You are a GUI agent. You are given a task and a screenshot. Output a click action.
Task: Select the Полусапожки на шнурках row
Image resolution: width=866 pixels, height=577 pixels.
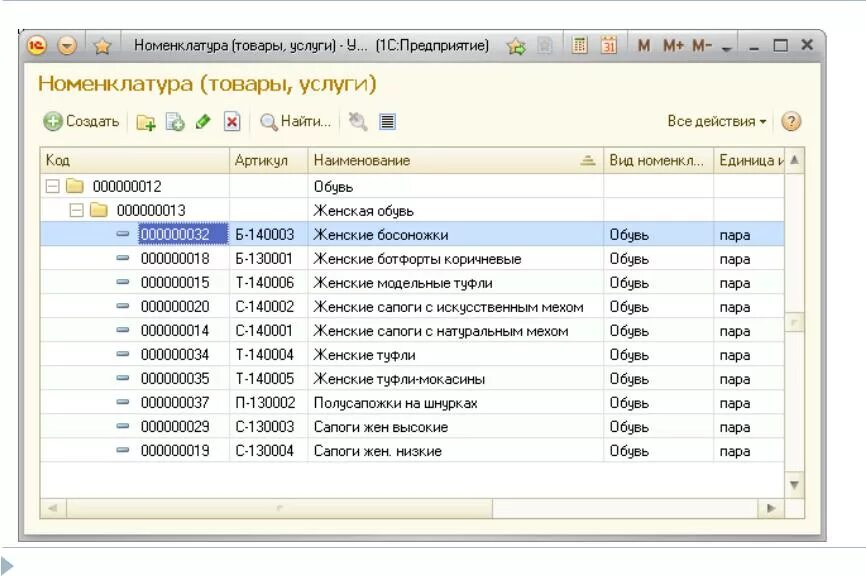412,403
